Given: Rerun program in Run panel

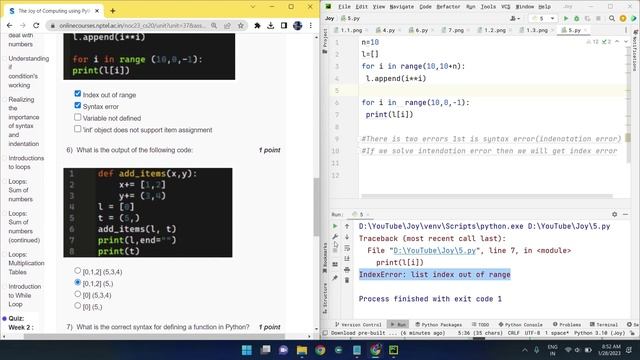Looking at the screenshot, I should click(x=335, y=226).
